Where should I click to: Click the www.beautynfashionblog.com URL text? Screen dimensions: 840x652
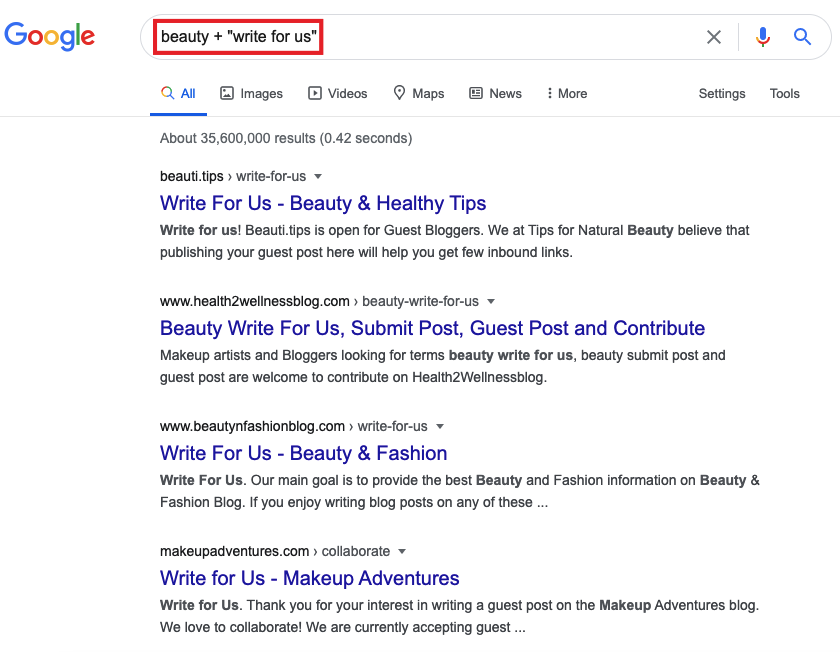[x=252, y=426]
